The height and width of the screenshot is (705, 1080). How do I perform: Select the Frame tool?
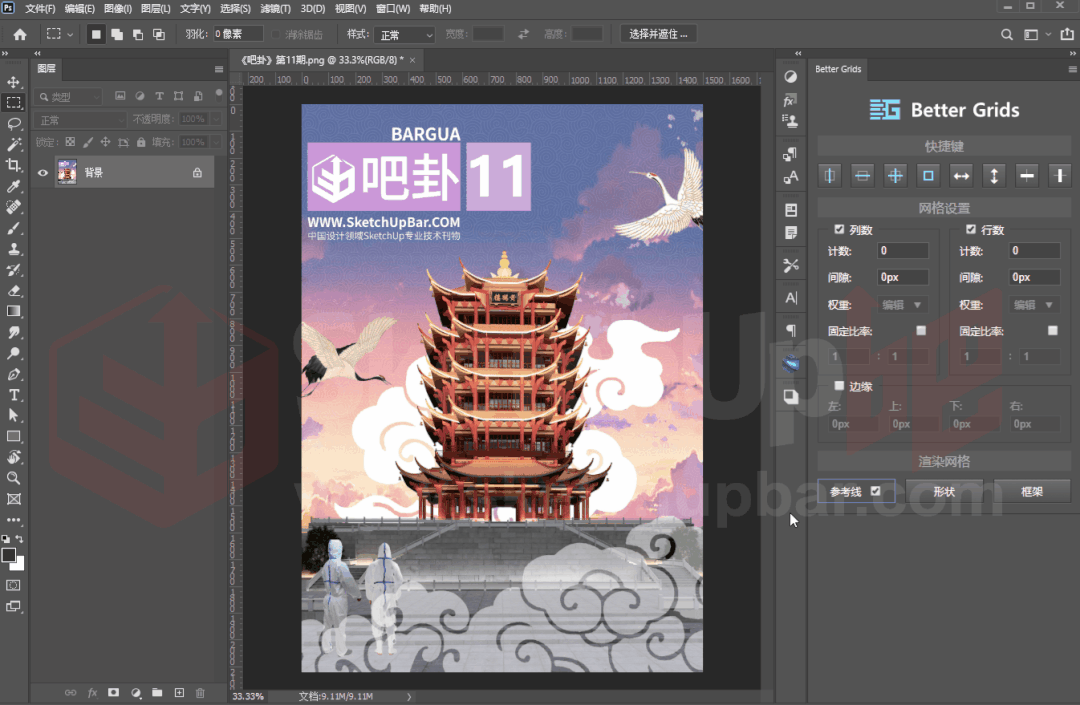tap(14, 499)
